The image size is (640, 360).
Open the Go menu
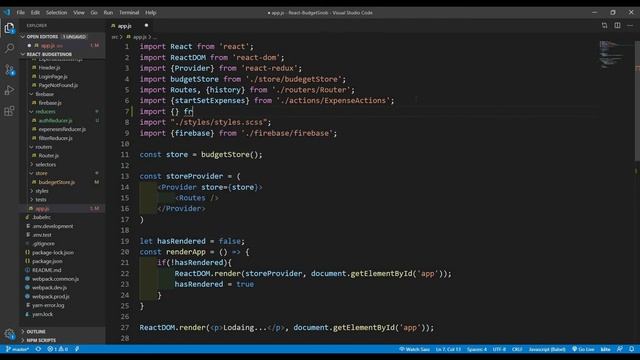click(x=94, y=13)
